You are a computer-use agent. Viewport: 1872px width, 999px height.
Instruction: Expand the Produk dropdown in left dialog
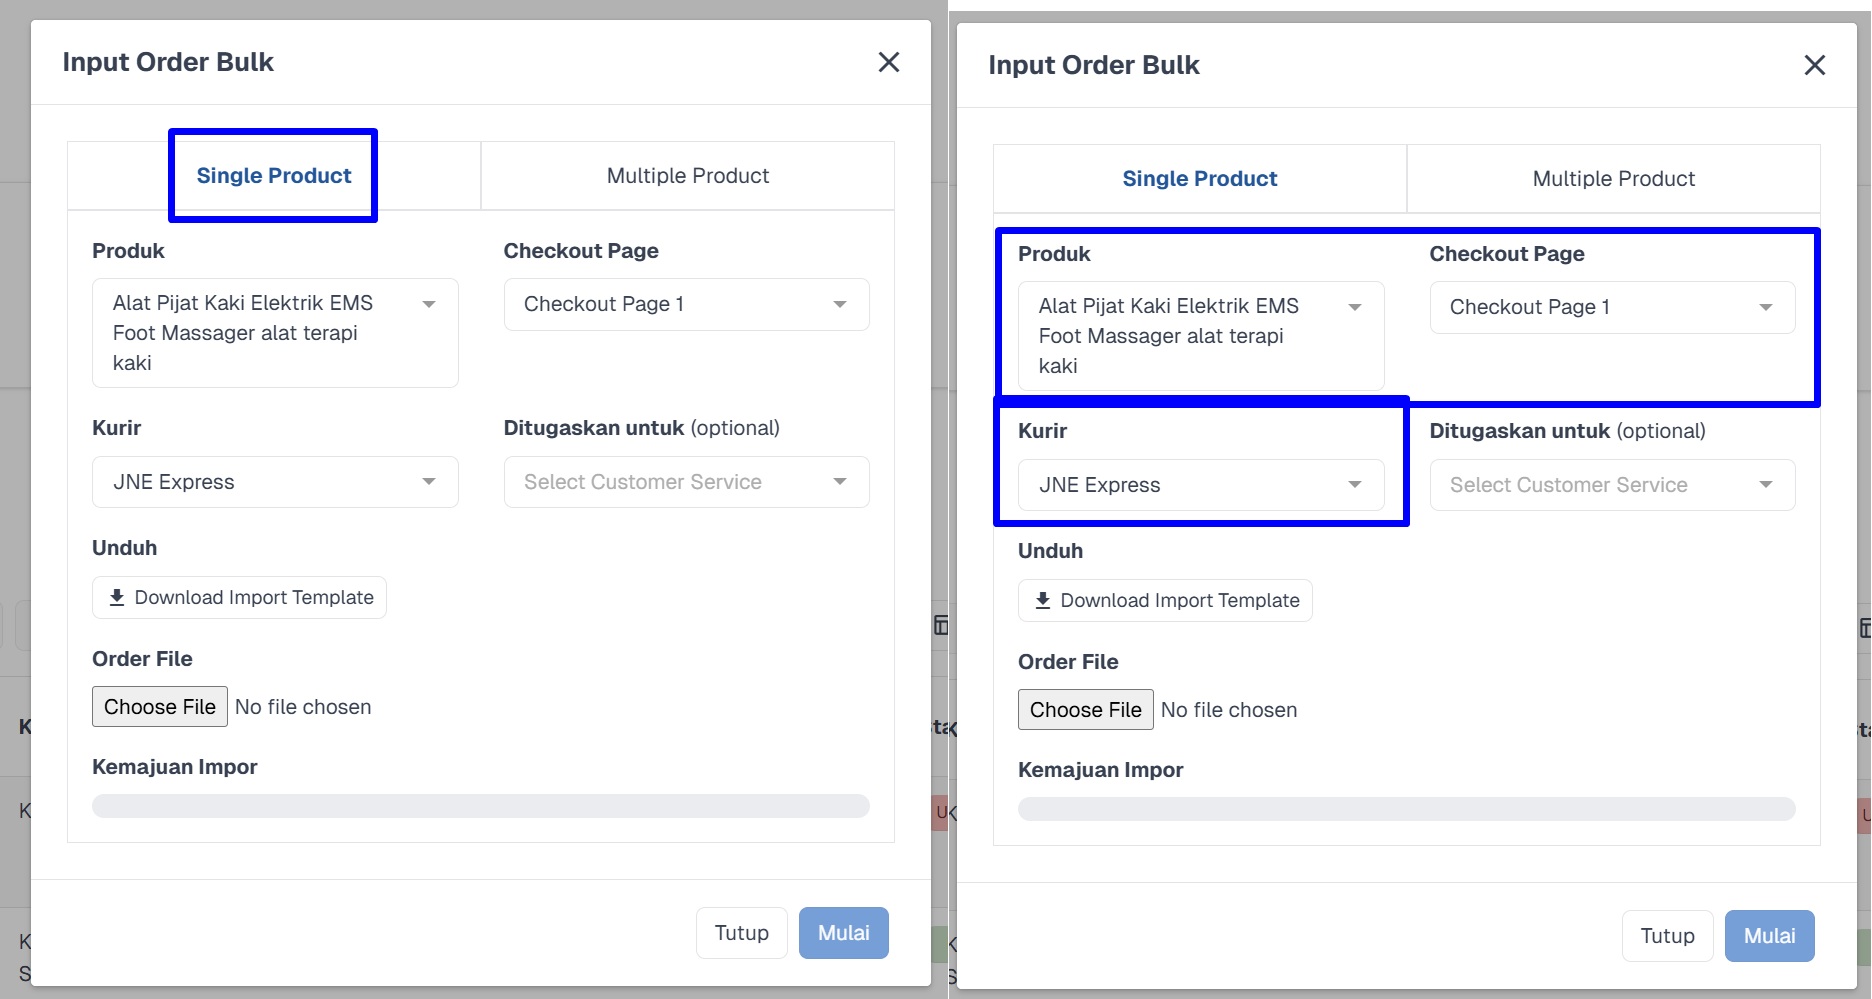pyautogui.click(x=275, y=333)
